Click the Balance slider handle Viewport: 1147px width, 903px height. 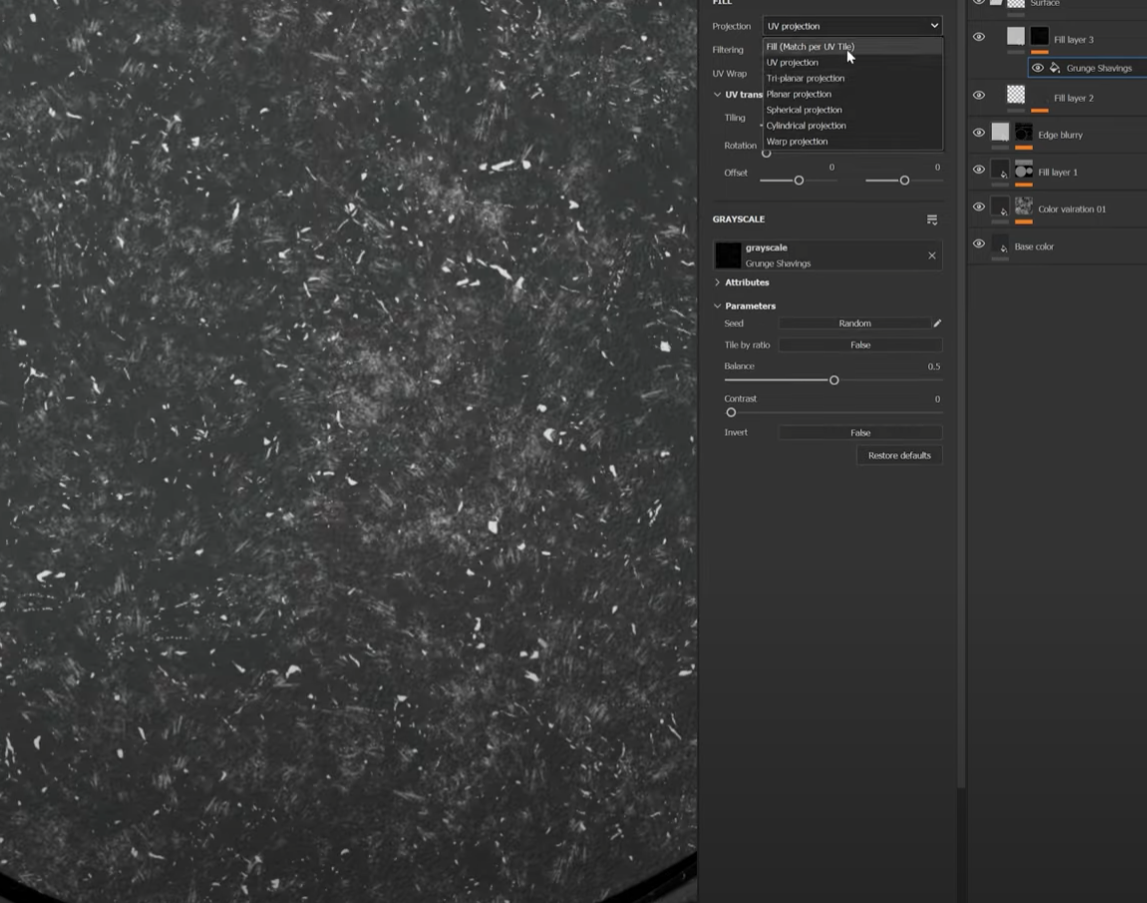(x=834, y=381)
